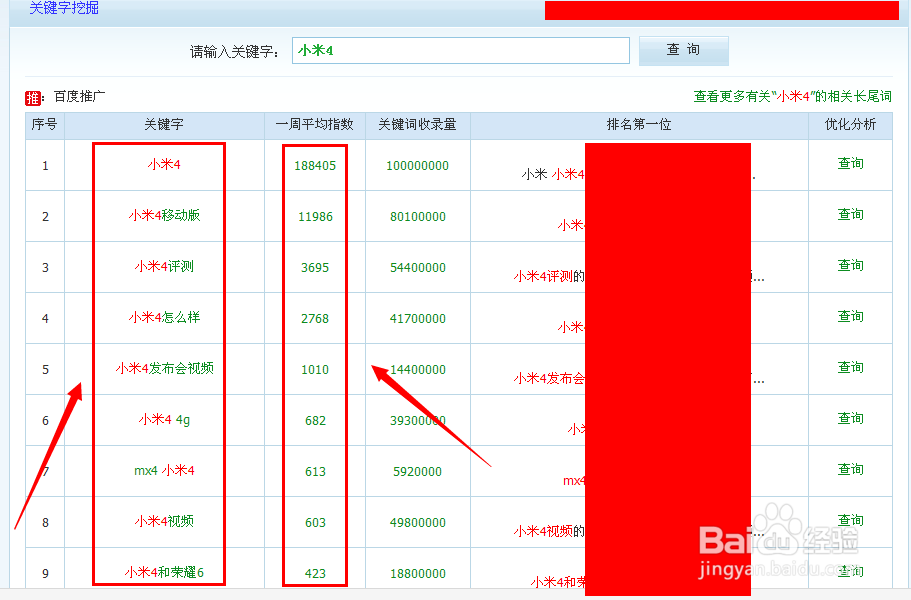This screenshot has height=600, width=911.
Task: Click the keyword input field containing 小米4
Action: [460, 51]
